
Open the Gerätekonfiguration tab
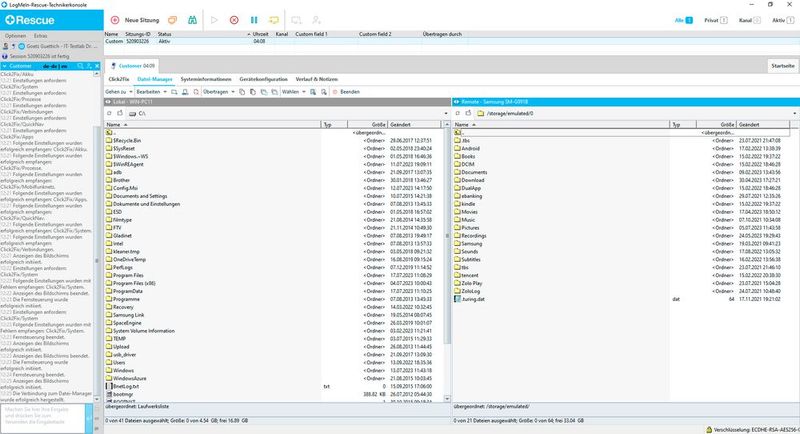click(263, 78)
